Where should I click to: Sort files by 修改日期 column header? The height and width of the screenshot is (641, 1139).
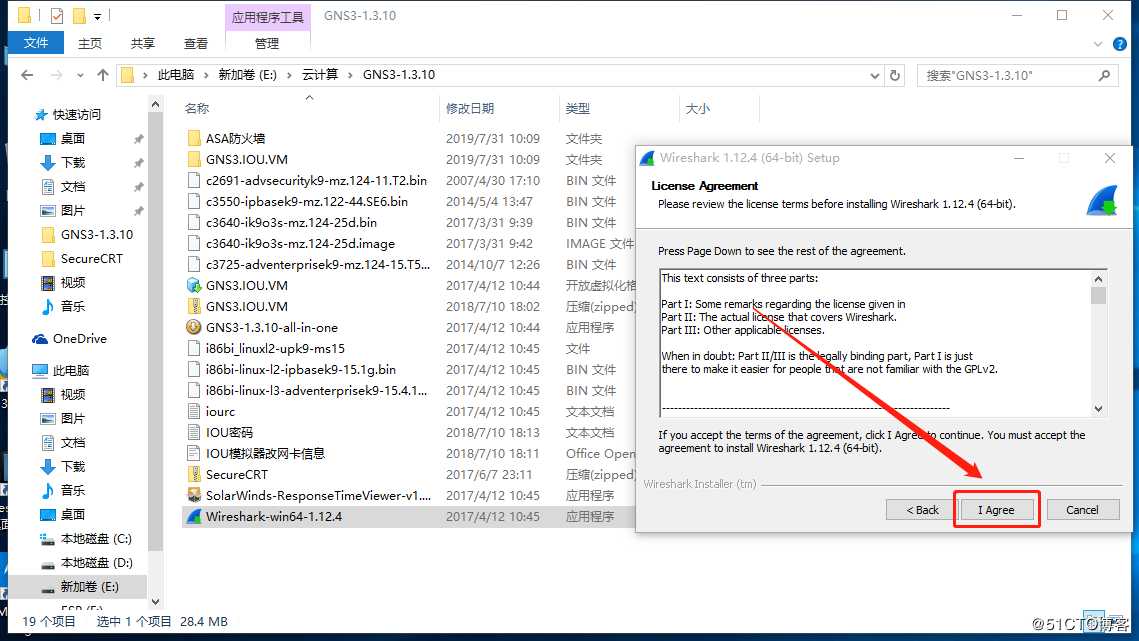pyautogui.click(x=470, y=108)
